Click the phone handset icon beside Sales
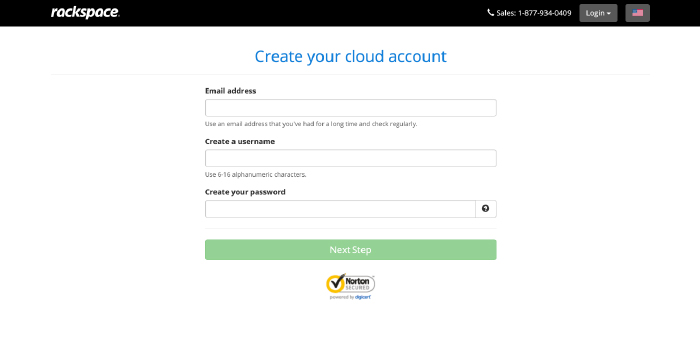Screen dimensions: 700x360 (491, 13)
